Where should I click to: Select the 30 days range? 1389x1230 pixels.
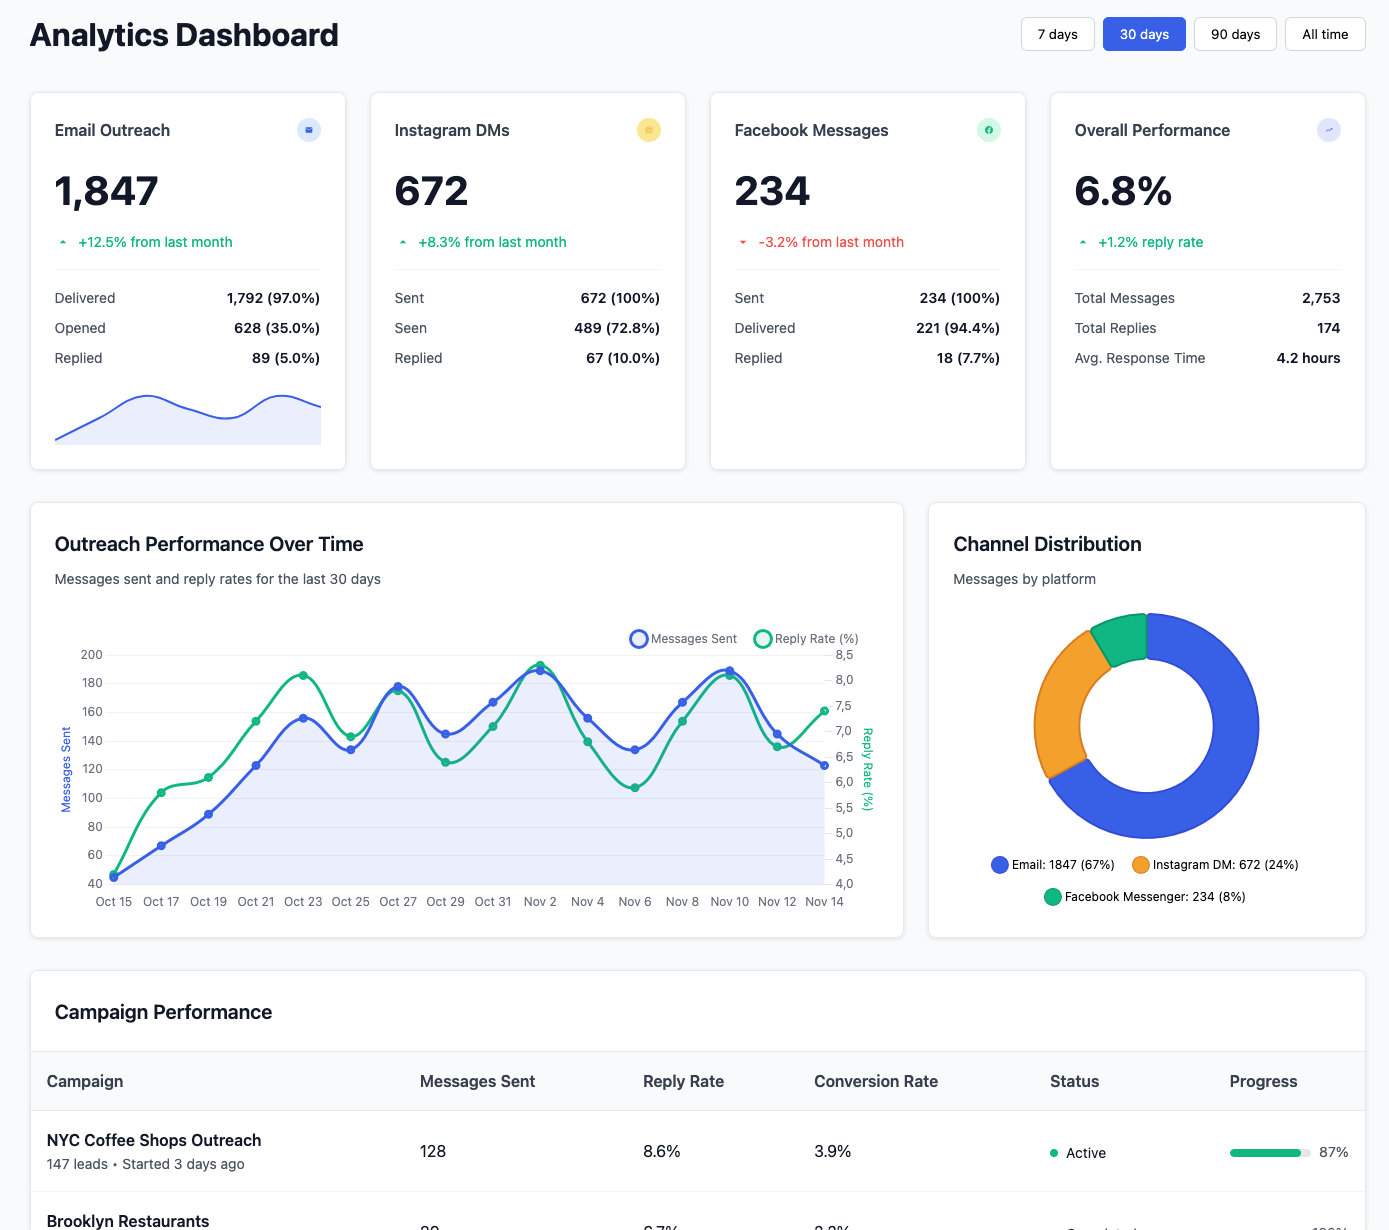[x=1144, y=34]
